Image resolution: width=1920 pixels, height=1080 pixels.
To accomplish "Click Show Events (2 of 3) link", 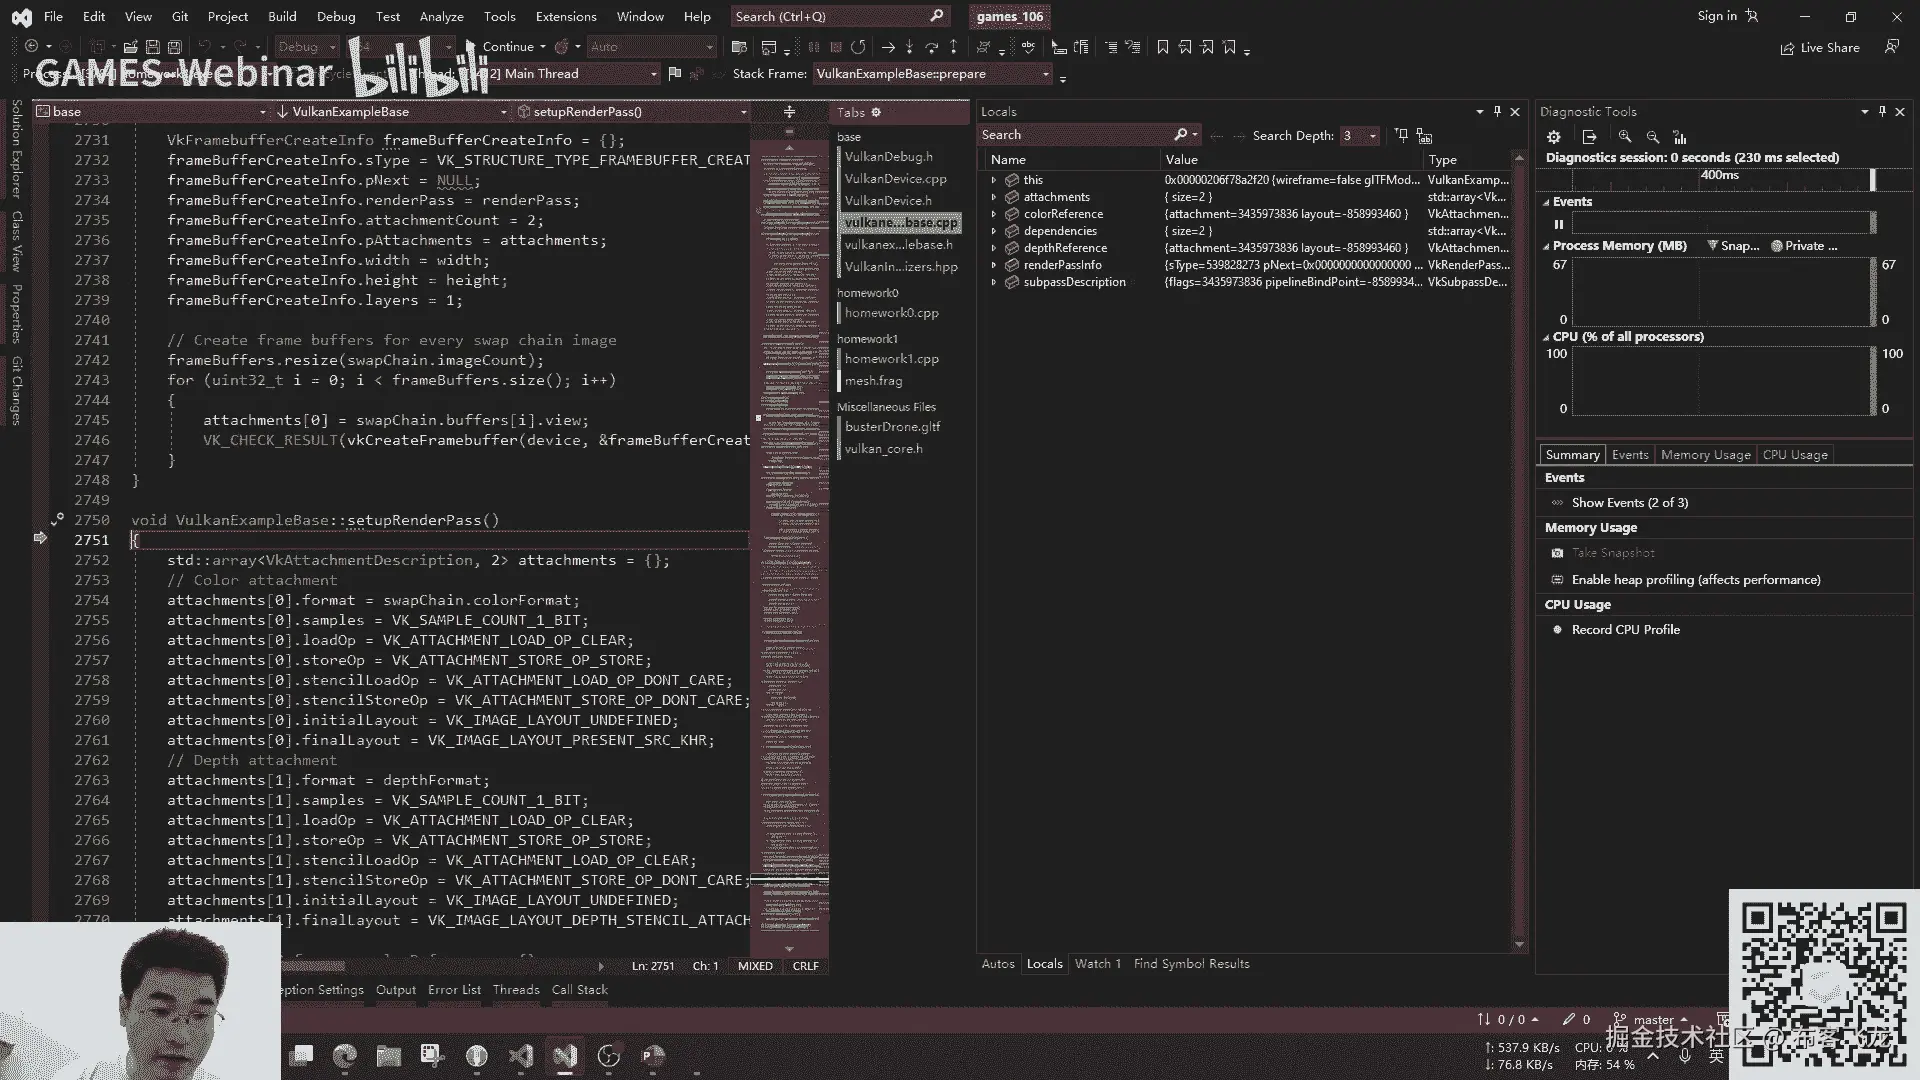I will (1629, 503).
